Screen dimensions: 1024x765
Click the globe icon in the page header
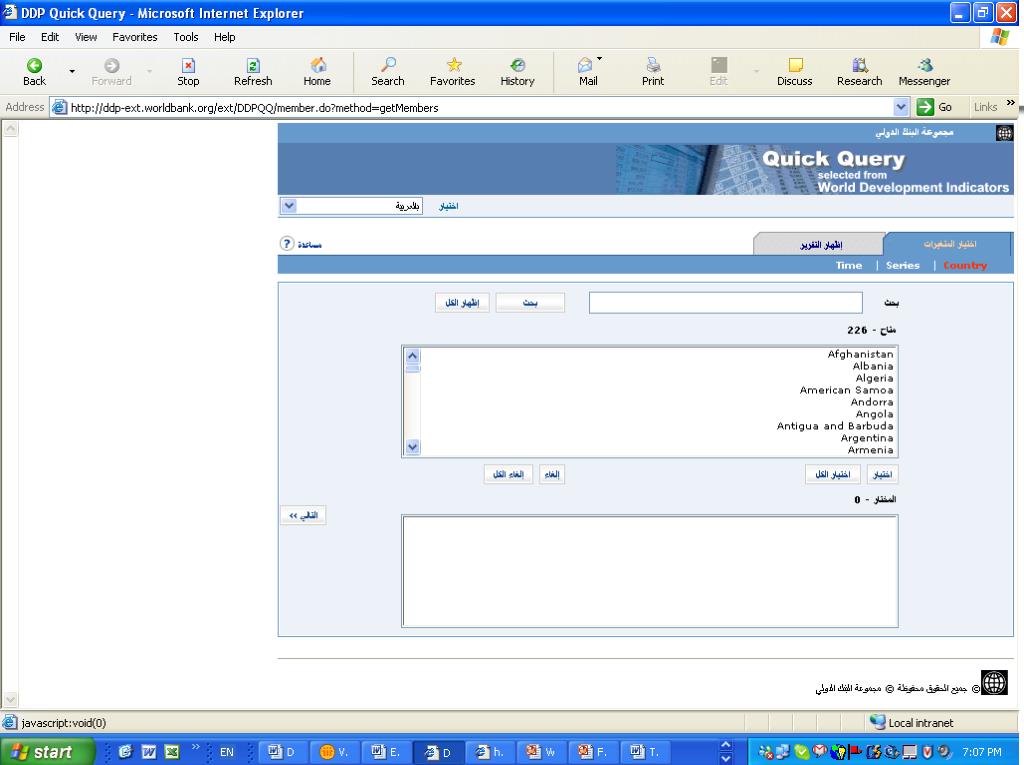1004,133
